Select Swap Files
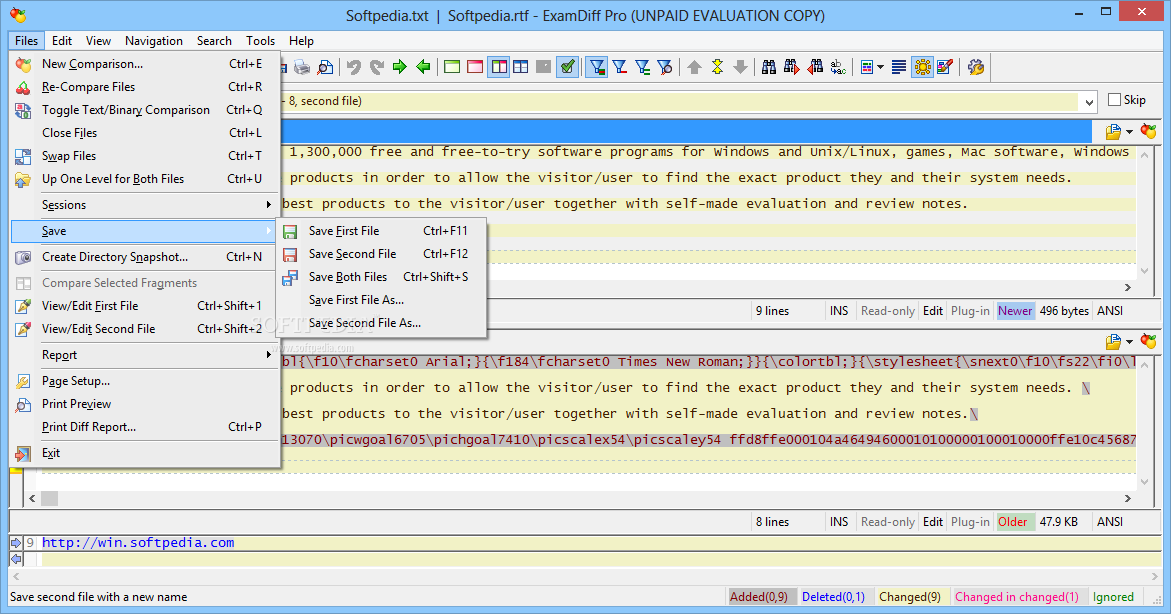This screenshot has width=1171, height=614. click(x=146, y=156)
